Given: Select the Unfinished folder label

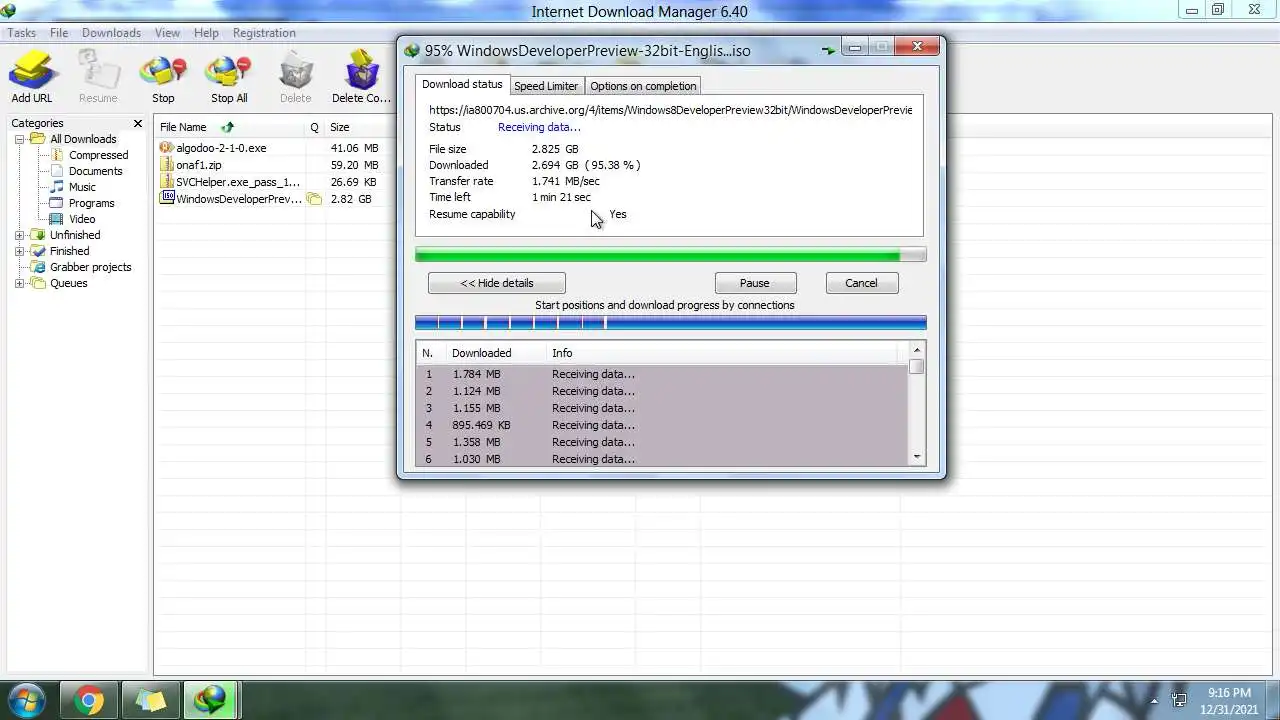Looking at the screenshot, I should pos(75,235).
